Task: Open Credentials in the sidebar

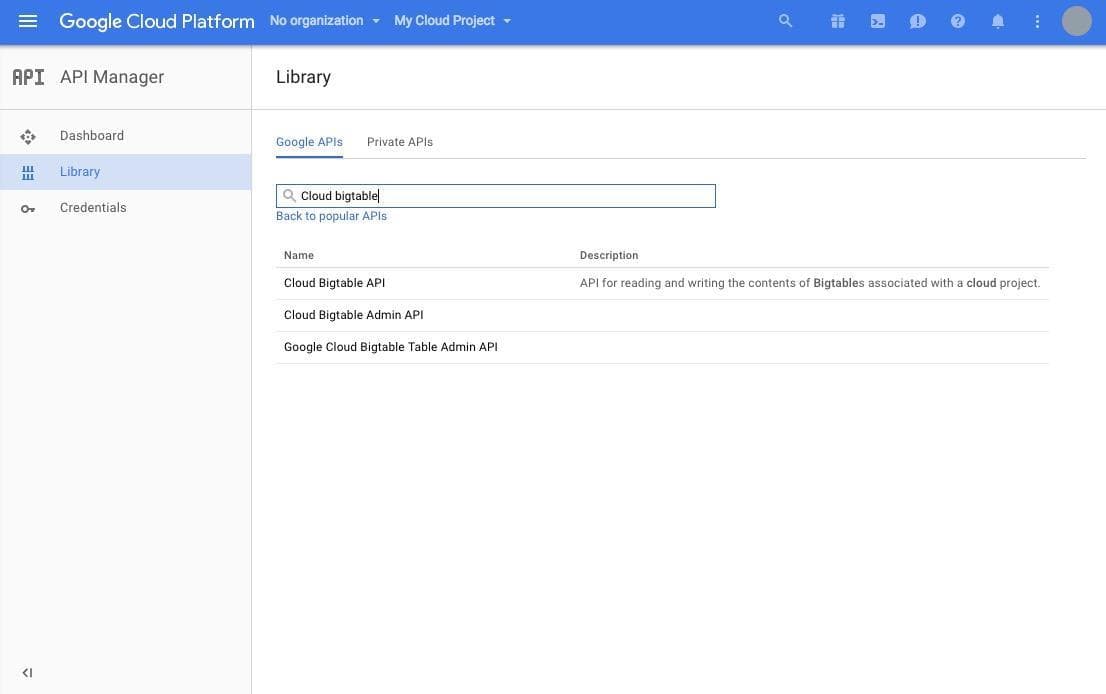Action: point(93,207)
